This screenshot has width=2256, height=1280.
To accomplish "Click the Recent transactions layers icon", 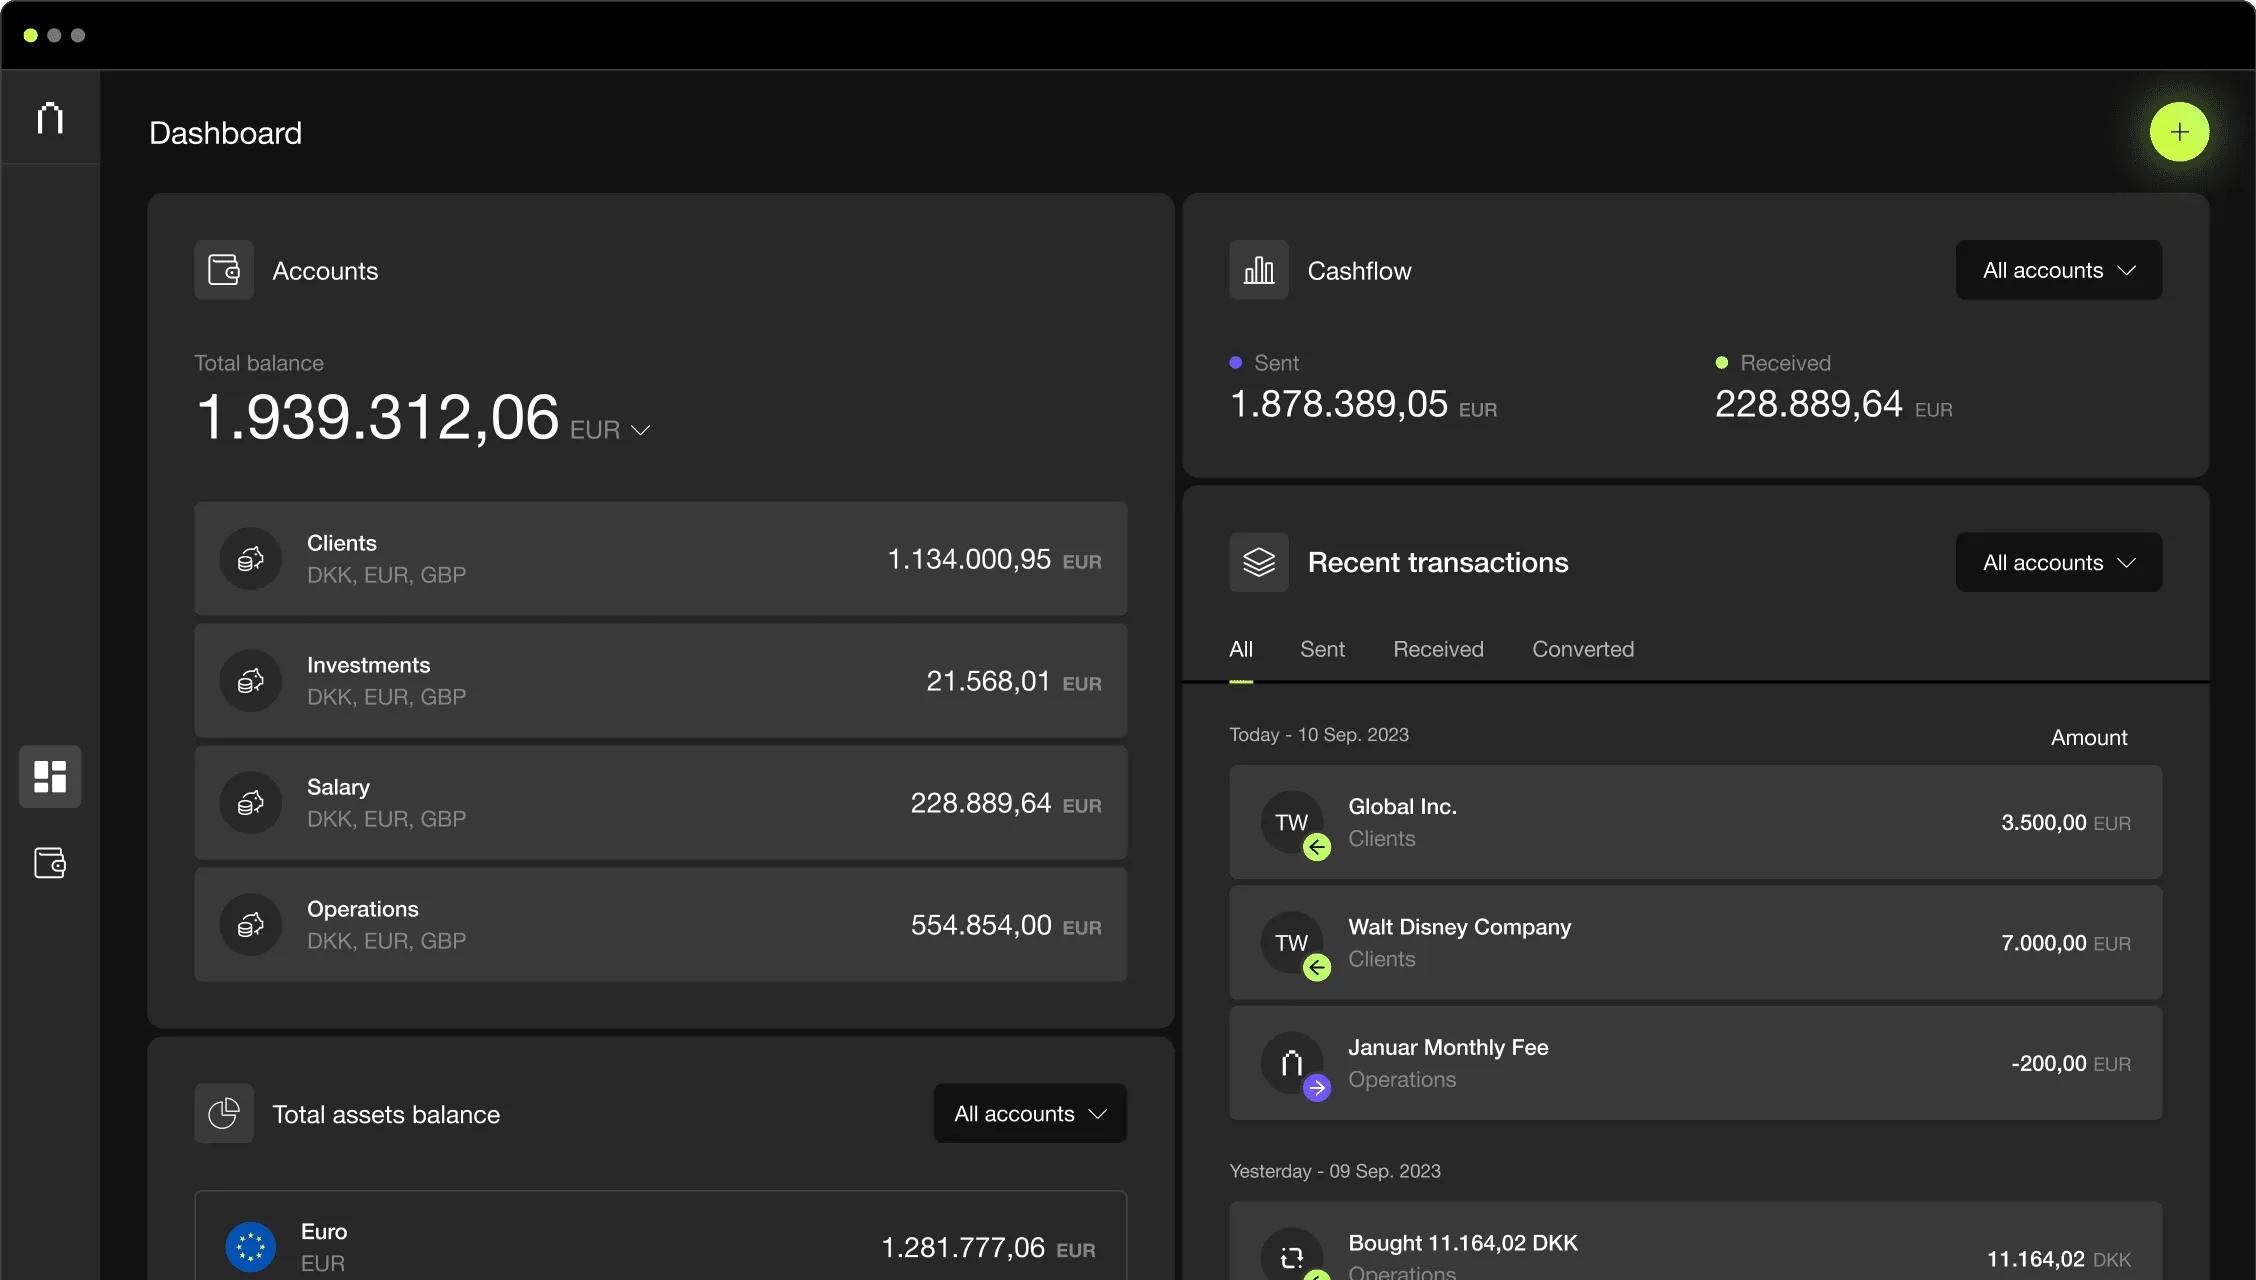I will 1258,562.
